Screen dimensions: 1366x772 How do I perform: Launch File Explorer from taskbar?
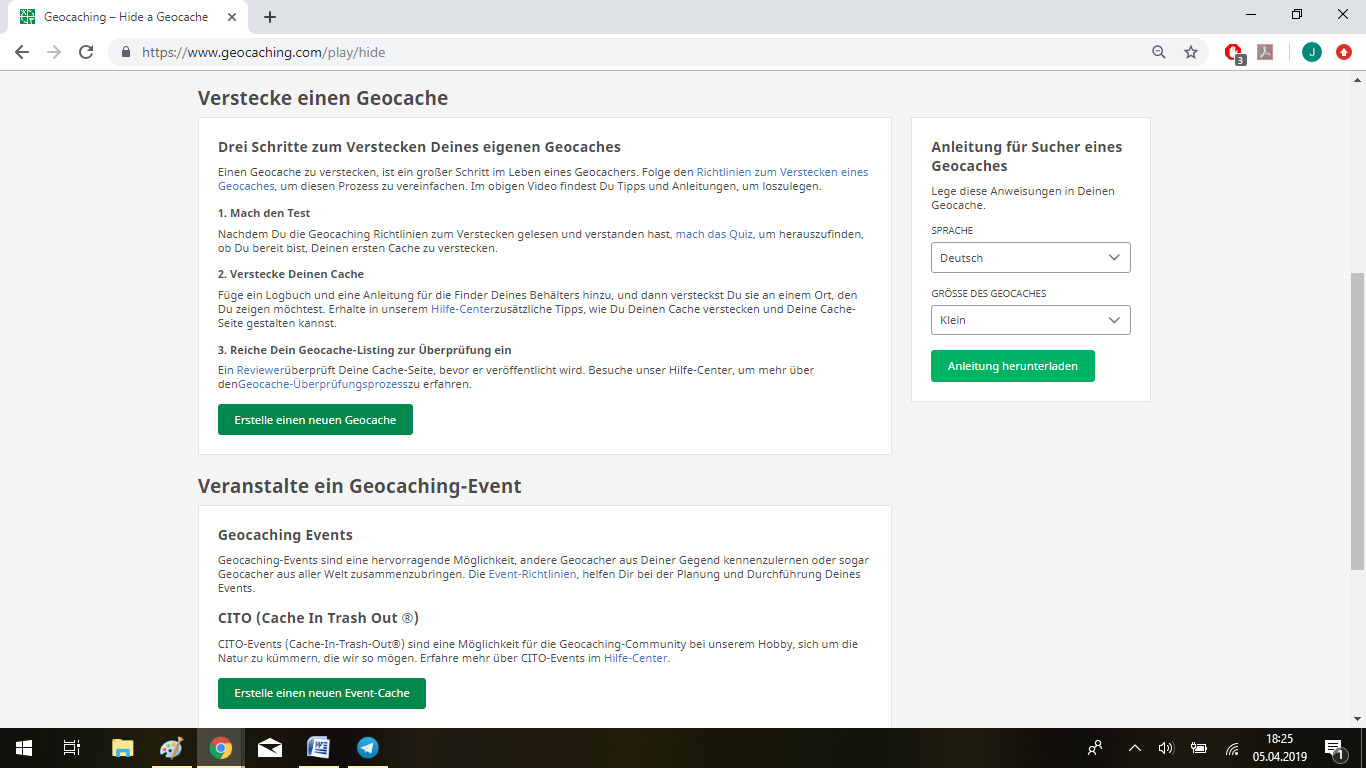[x=122, y=748]
